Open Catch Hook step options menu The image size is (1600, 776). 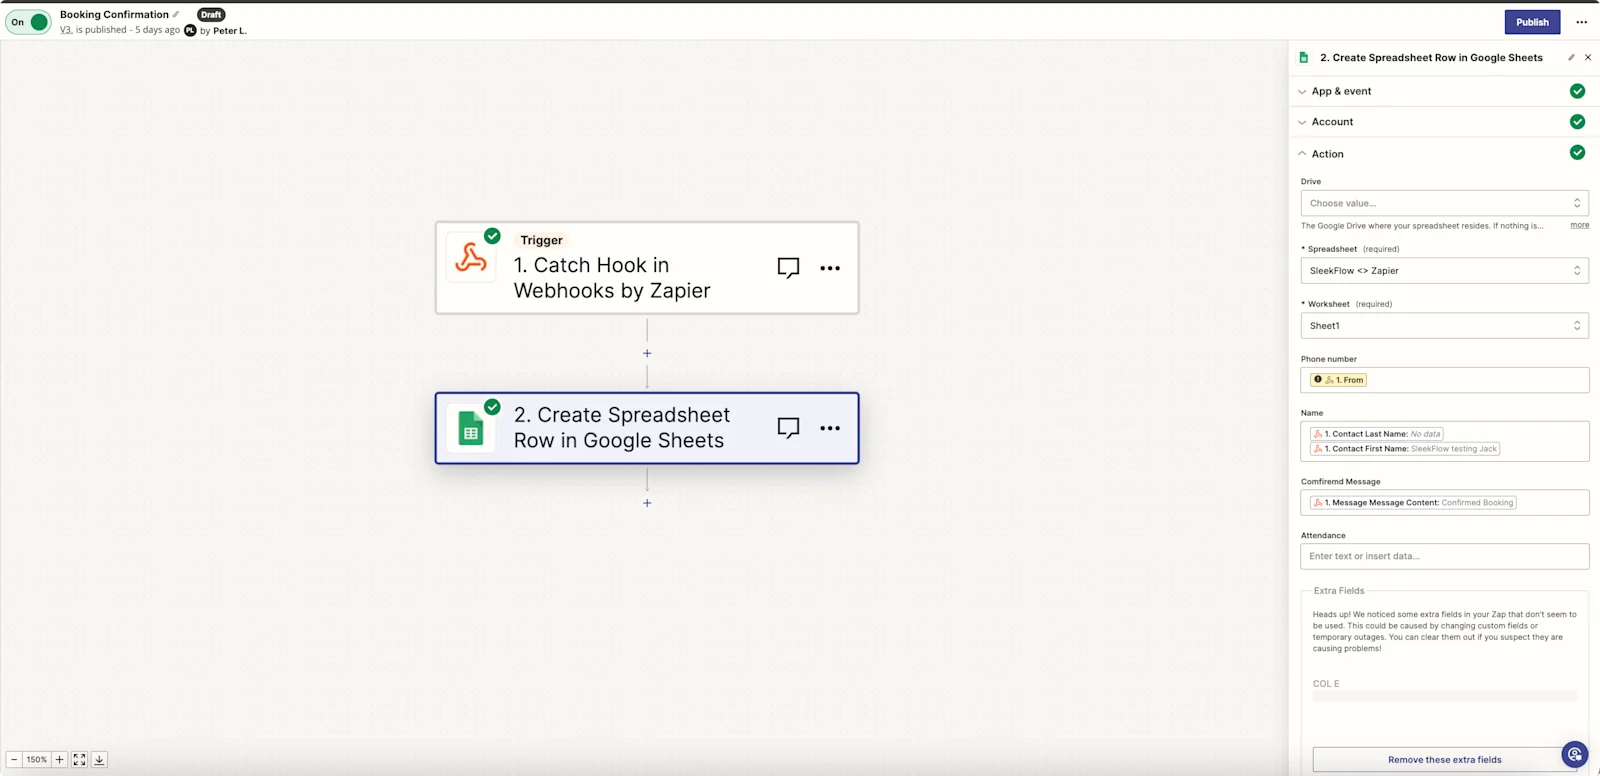click(x=830, y=268)
